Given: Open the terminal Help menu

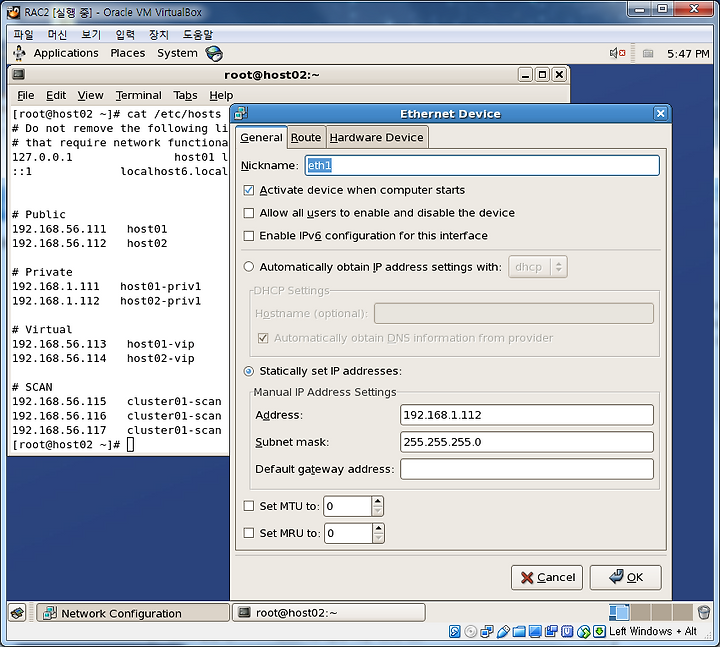Looking at the screenshot, I should coord(221,95).
